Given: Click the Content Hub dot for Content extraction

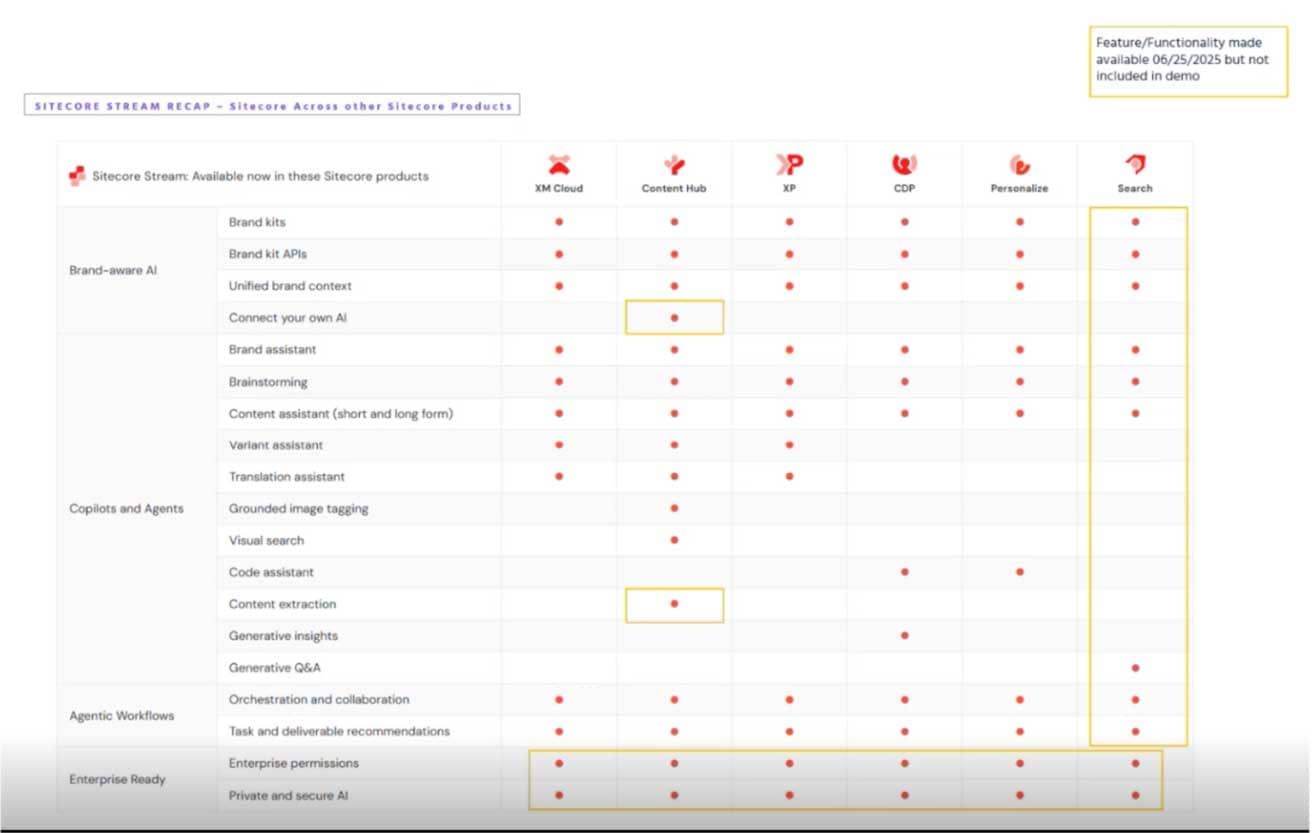Looking at the screenshot, I should click(674, 604).
